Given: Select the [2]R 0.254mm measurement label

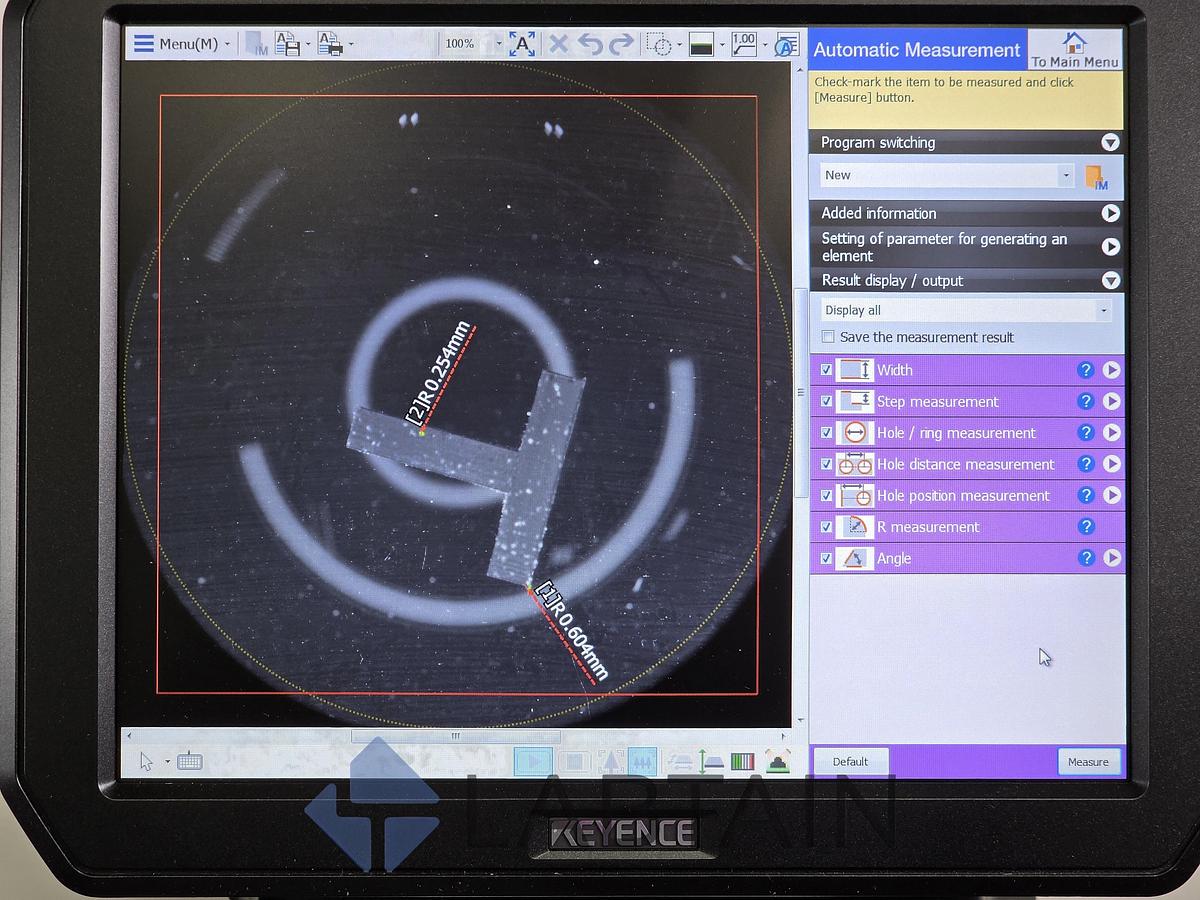Looking at the screenshot, I should (438, 373).
